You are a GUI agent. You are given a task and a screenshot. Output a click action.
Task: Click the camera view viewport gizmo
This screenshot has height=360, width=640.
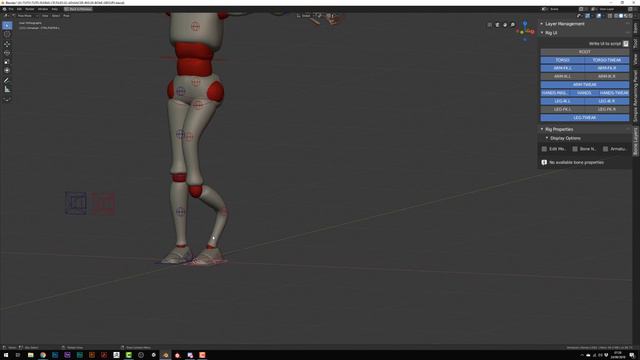click(497, 25)
